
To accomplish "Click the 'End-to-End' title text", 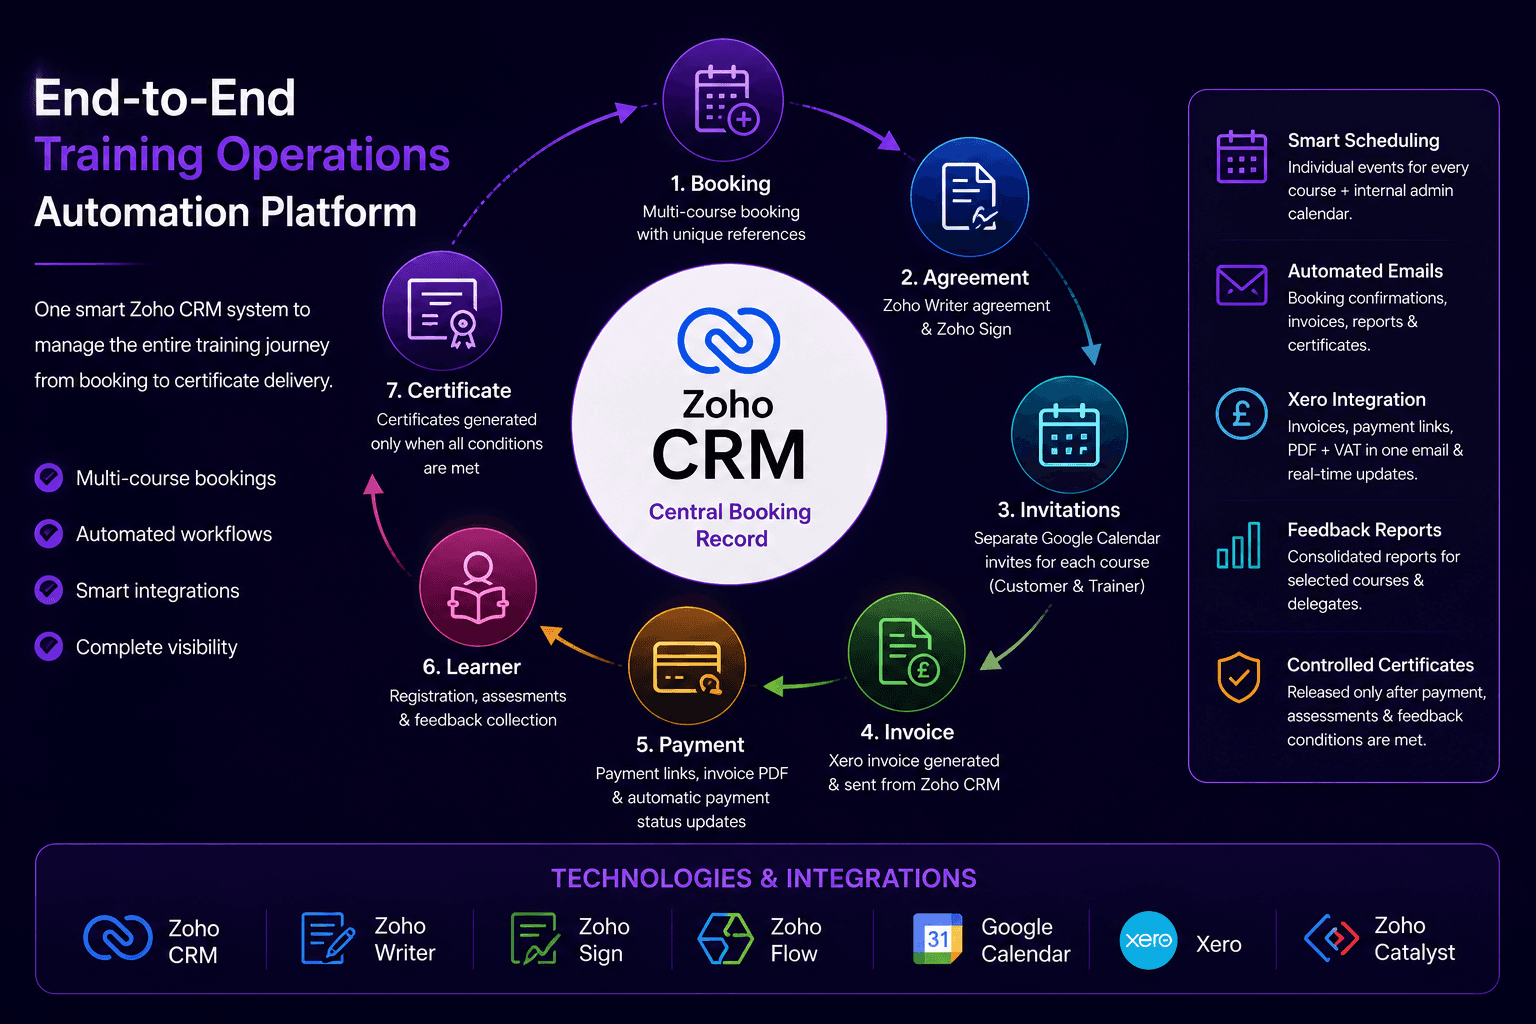I will coord(165,98).
